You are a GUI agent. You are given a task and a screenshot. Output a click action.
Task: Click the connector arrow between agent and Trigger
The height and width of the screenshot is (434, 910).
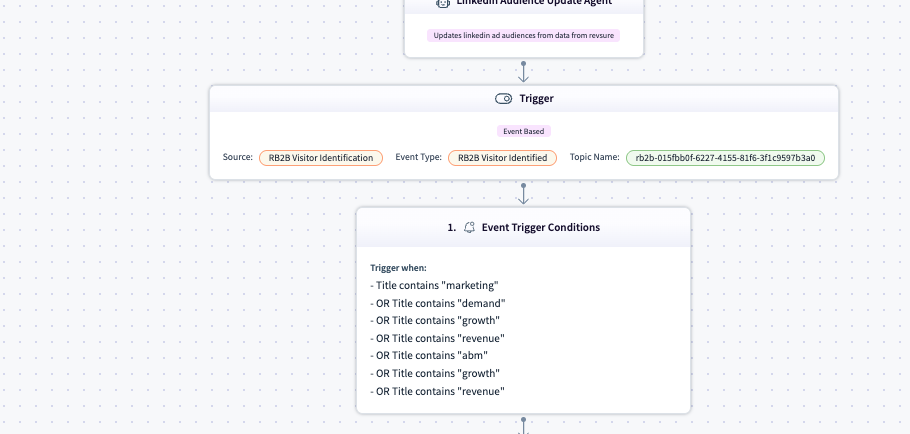[523, 72]
